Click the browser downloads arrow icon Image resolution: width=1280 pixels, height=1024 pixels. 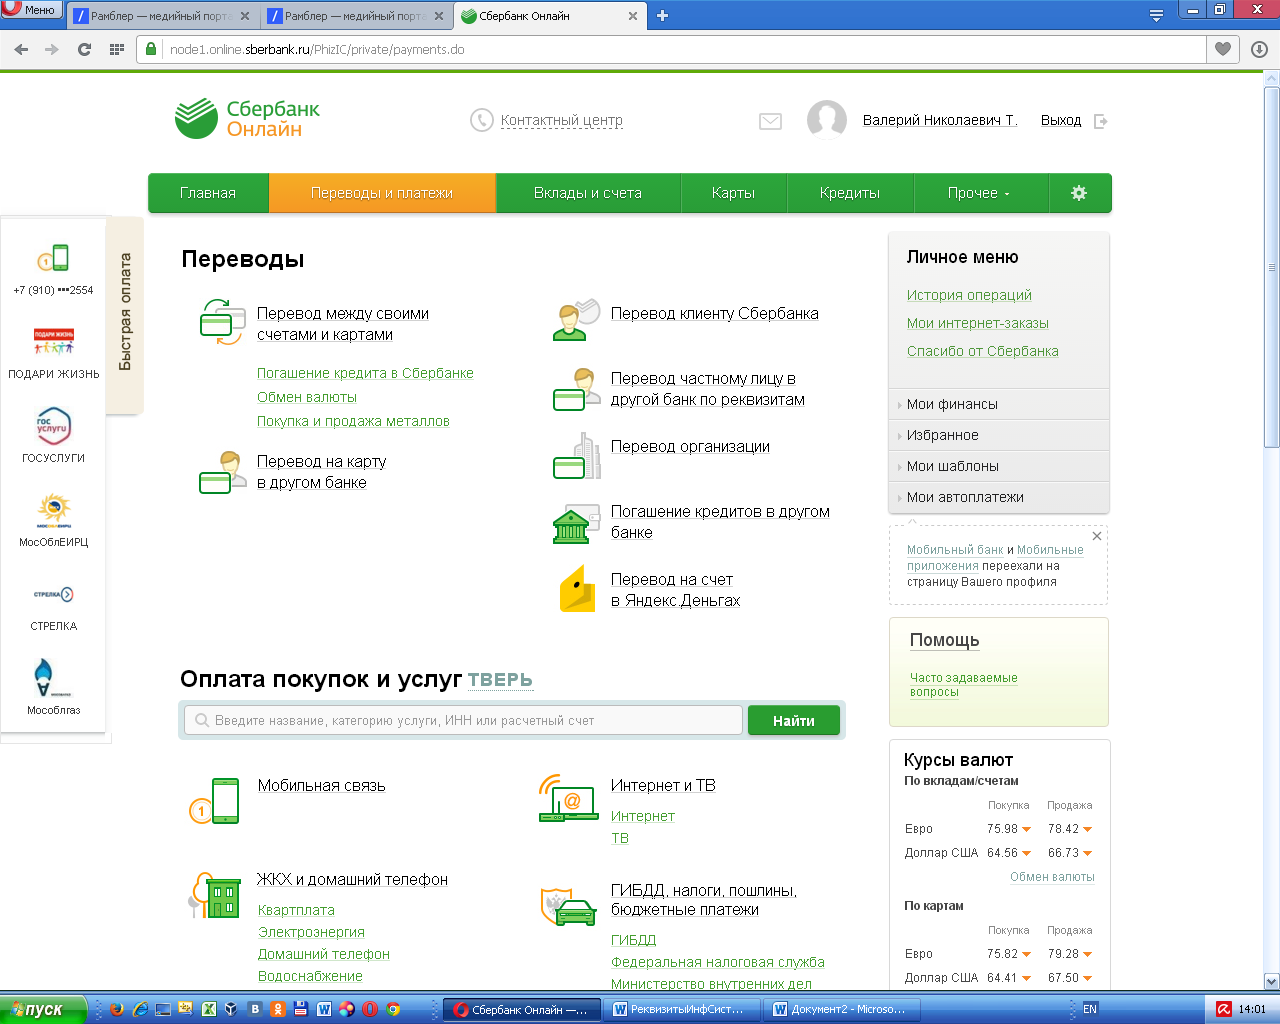click(1259, 49)
